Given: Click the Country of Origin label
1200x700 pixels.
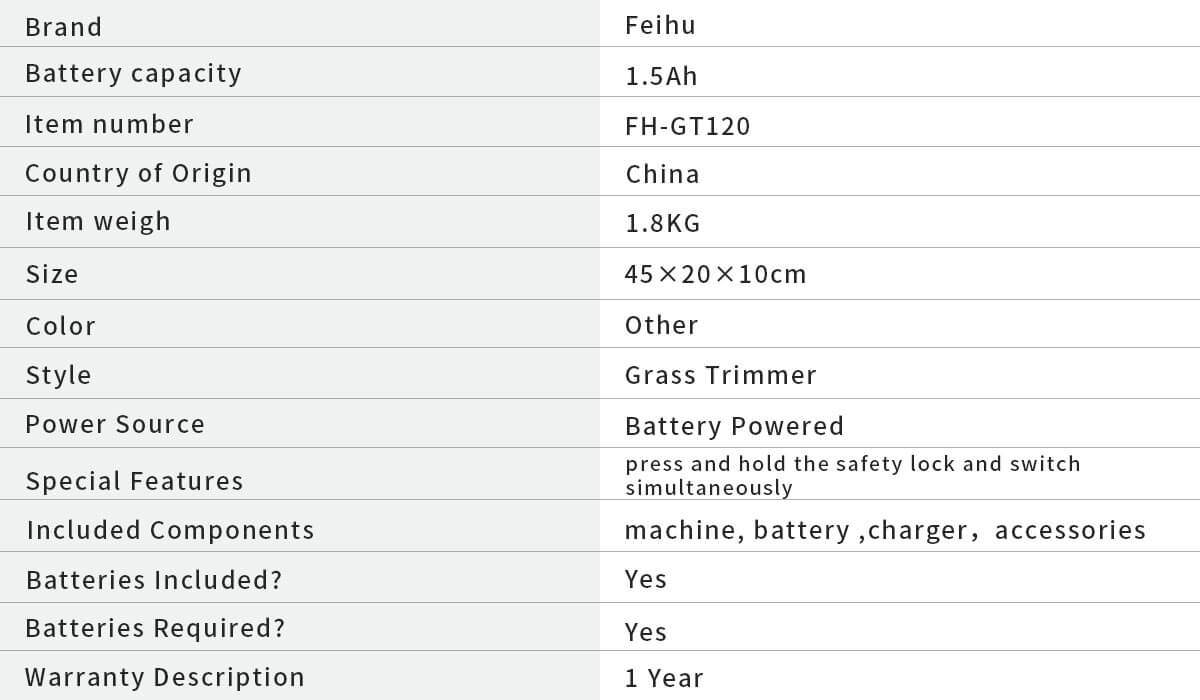Looking at the screenshot, I should pos(138,173).
